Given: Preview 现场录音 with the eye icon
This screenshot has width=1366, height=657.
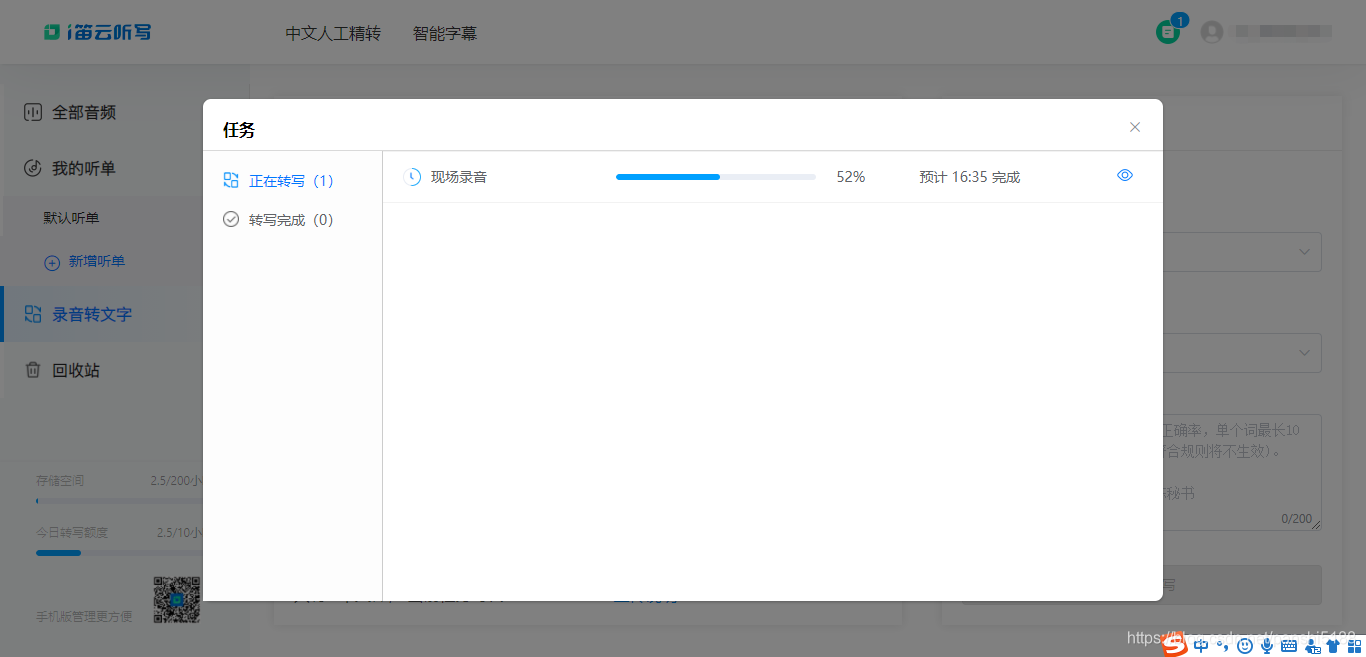Looking at the screenshot, I should [1124, 175].
